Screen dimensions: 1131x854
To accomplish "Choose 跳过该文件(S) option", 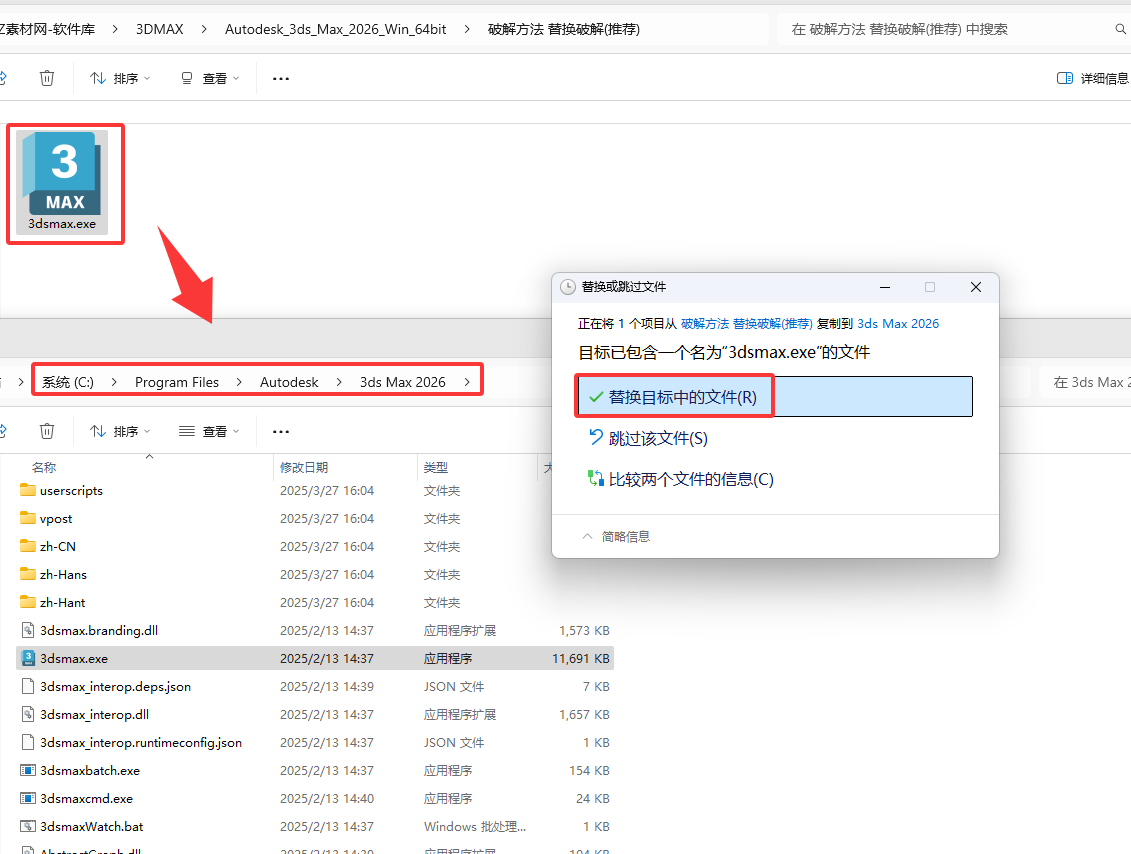I will [657, 438].
